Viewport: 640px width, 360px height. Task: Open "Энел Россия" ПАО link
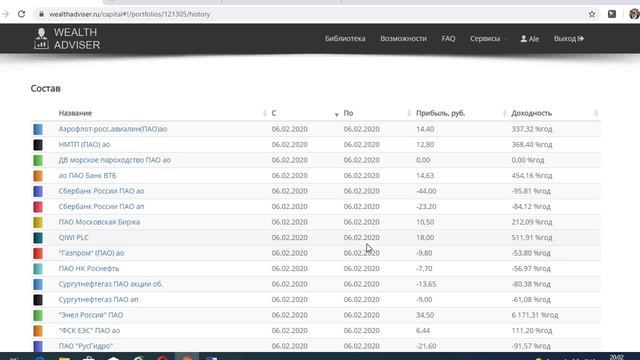click(91, 315)
